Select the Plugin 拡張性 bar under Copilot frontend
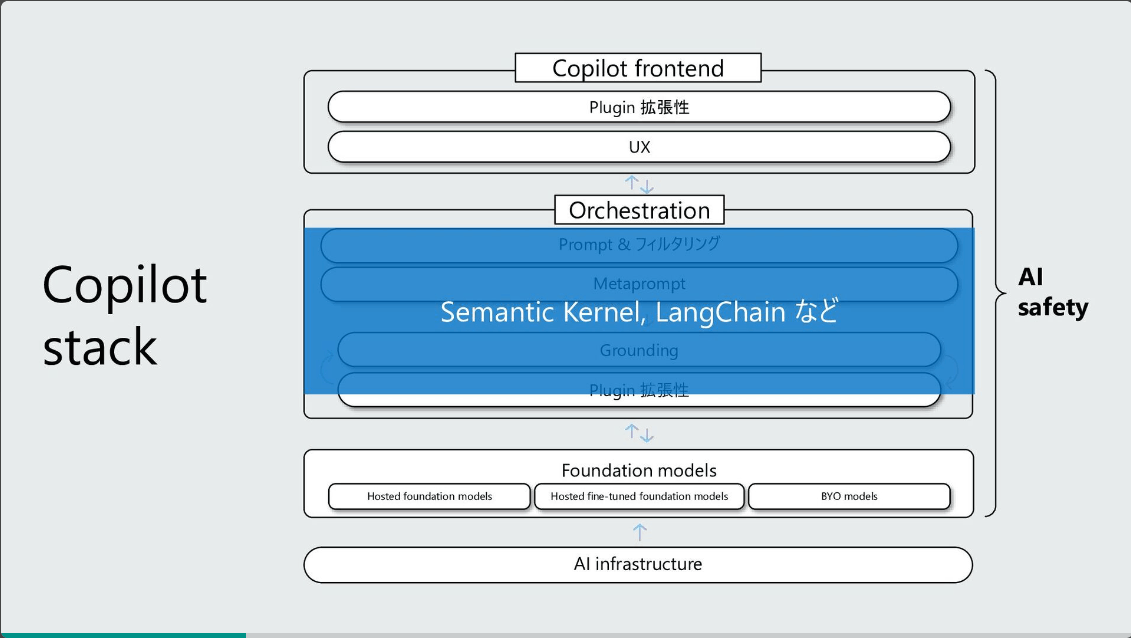 coord(639,107)
